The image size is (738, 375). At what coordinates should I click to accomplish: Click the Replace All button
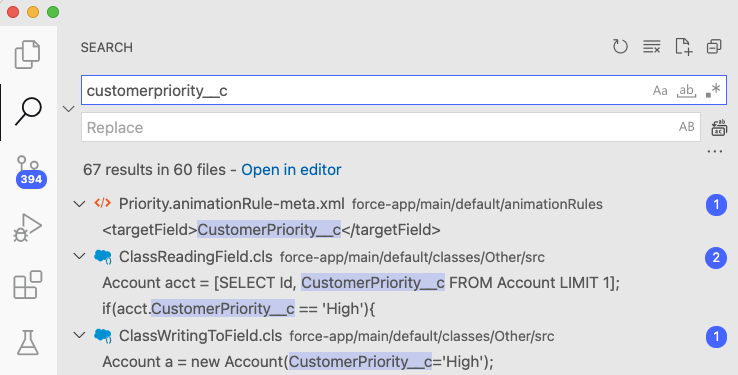[719, 128]
